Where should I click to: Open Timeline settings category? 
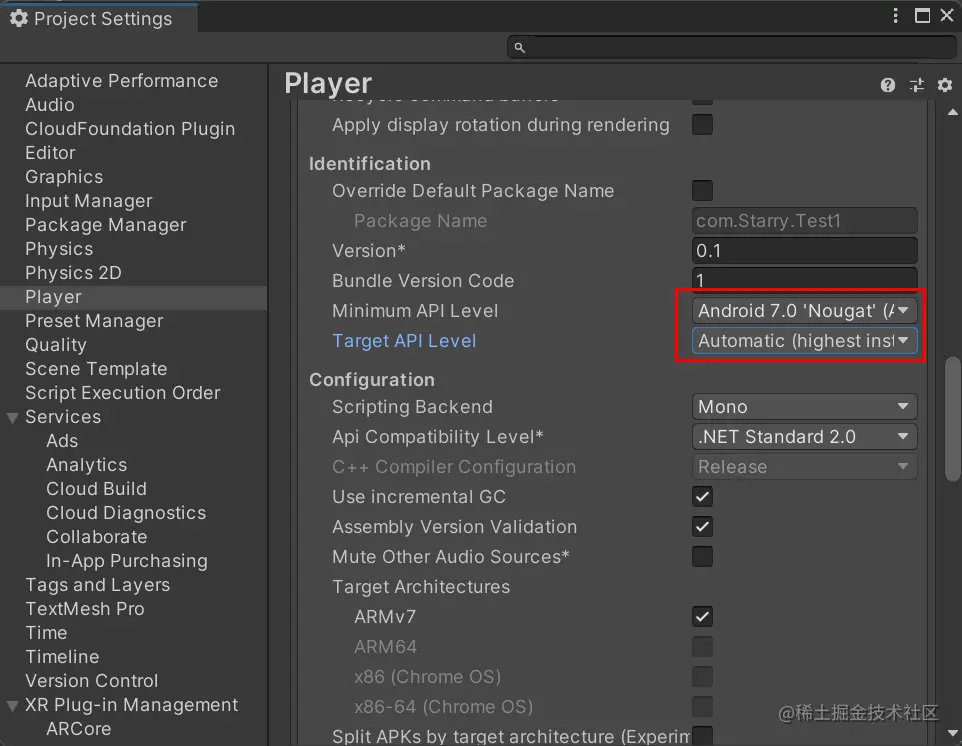[62, 656]
